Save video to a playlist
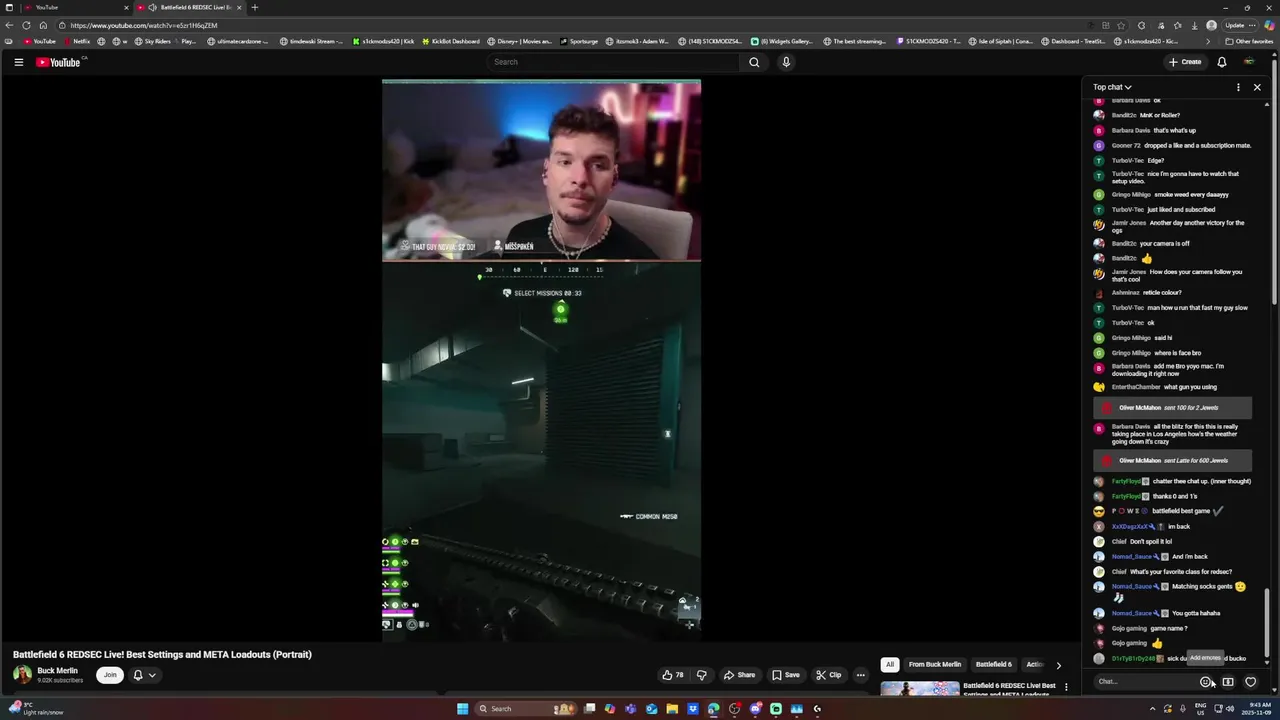The width and height of the screenshot is (1280, 720). coord(785,675)
